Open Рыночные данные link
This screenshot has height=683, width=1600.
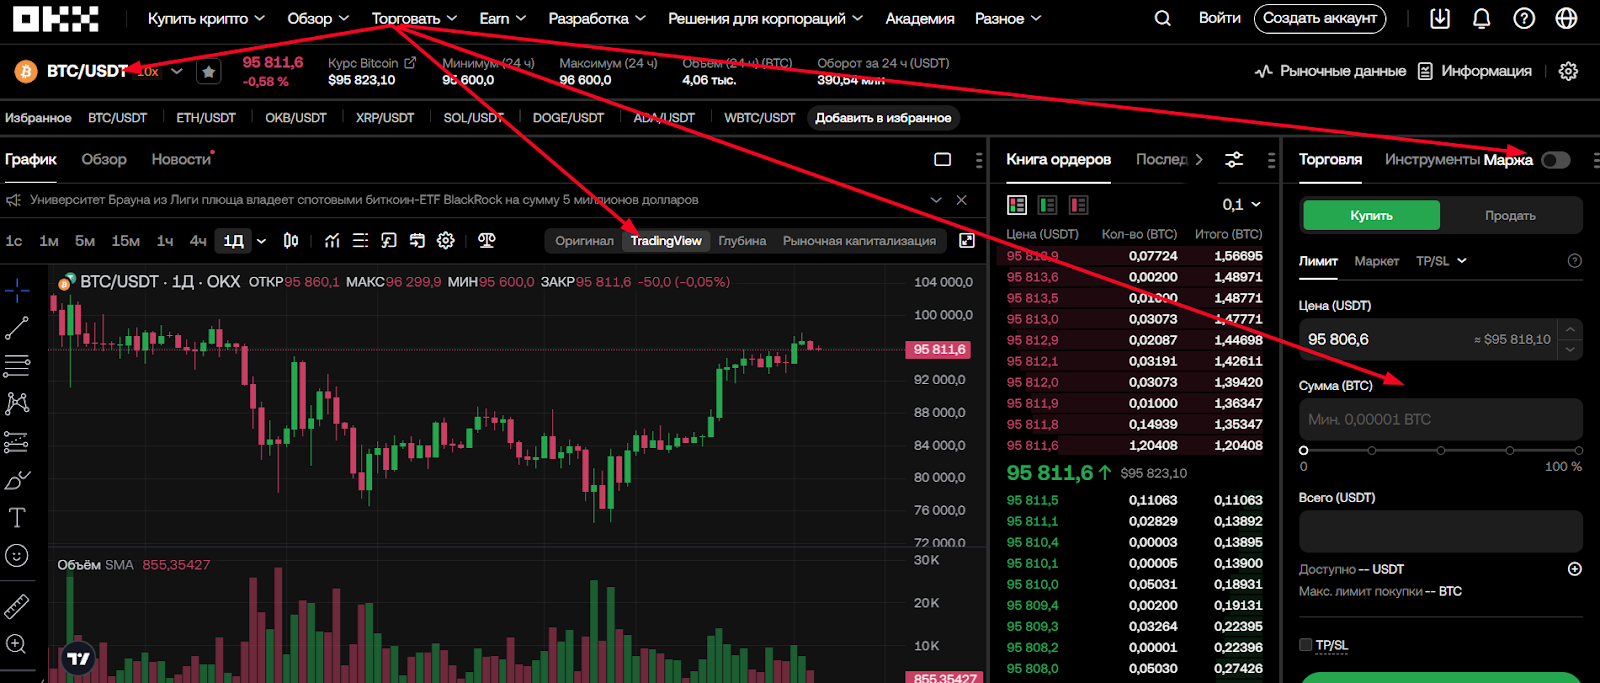click(x=1330, y=71)
